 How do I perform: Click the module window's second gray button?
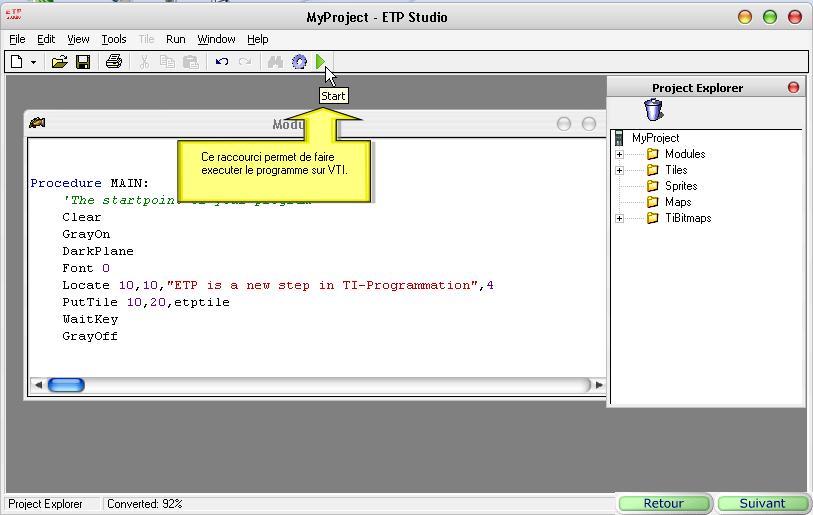click(588, 124)
